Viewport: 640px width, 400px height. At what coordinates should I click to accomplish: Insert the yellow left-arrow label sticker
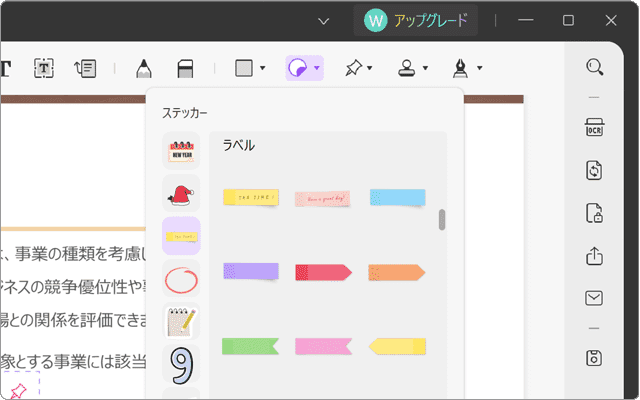coord(398,346)
